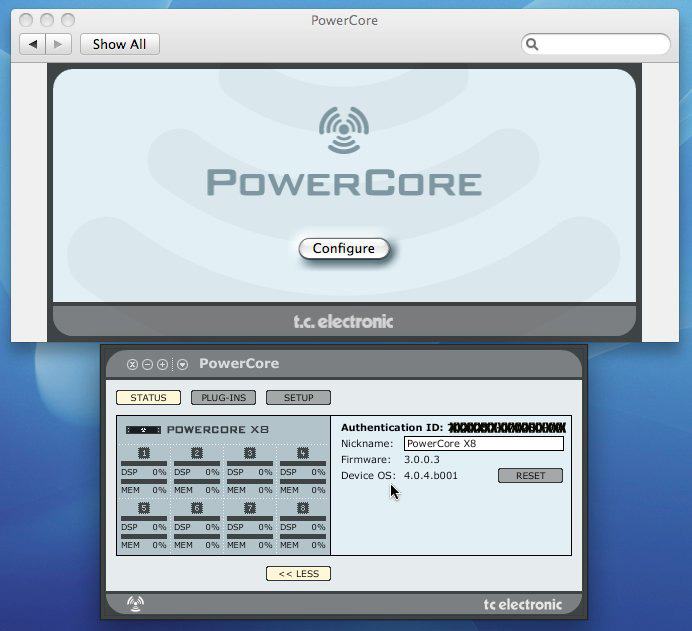
Task: Go back with the left arrow button
Action: [32, 44]
